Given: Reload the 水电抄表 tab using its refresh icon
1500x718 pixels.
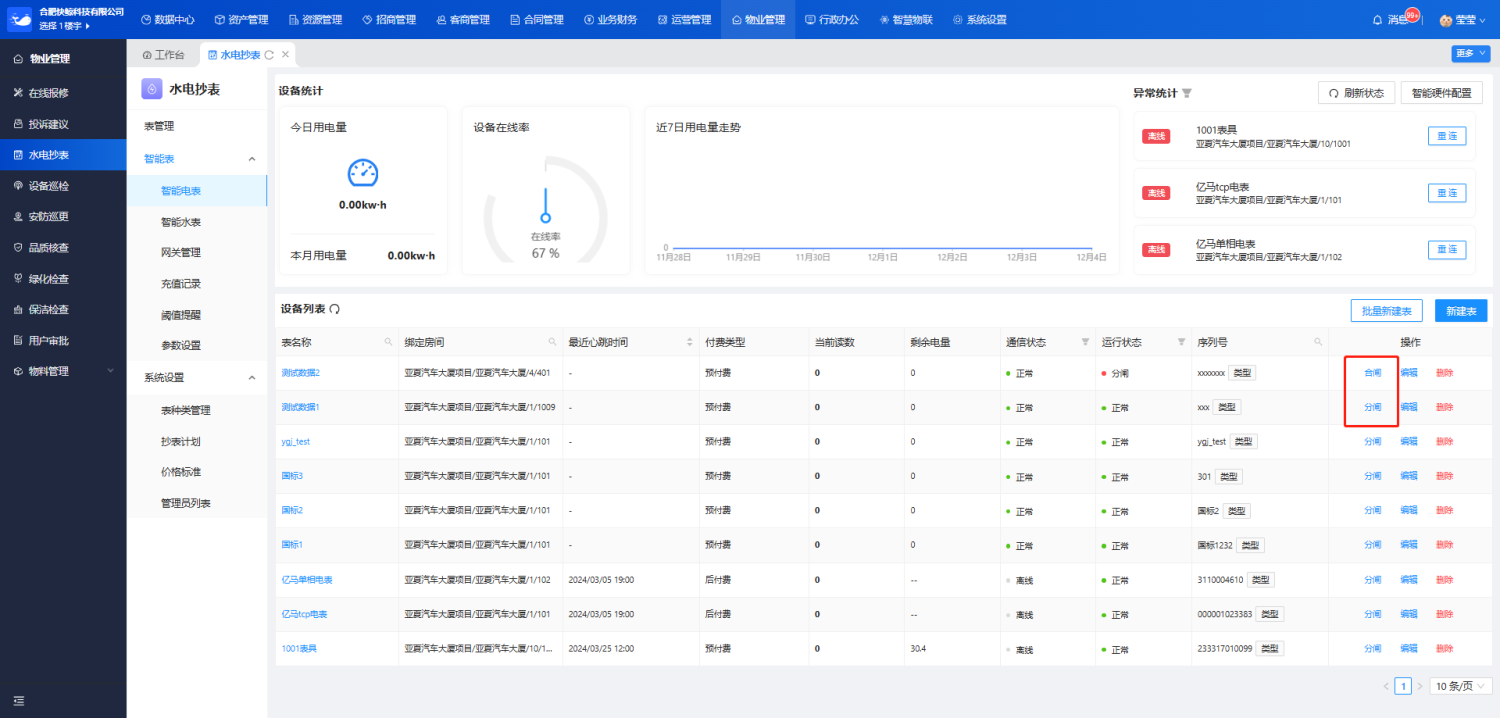Looking at the screenshot, I should coord(269,55).
